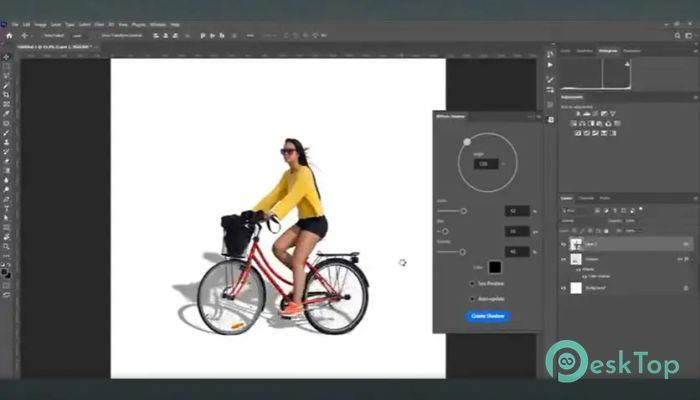700x400 pixels.
Task: Hide Layer 1 using its eye icon
Action: click(563, 244)
